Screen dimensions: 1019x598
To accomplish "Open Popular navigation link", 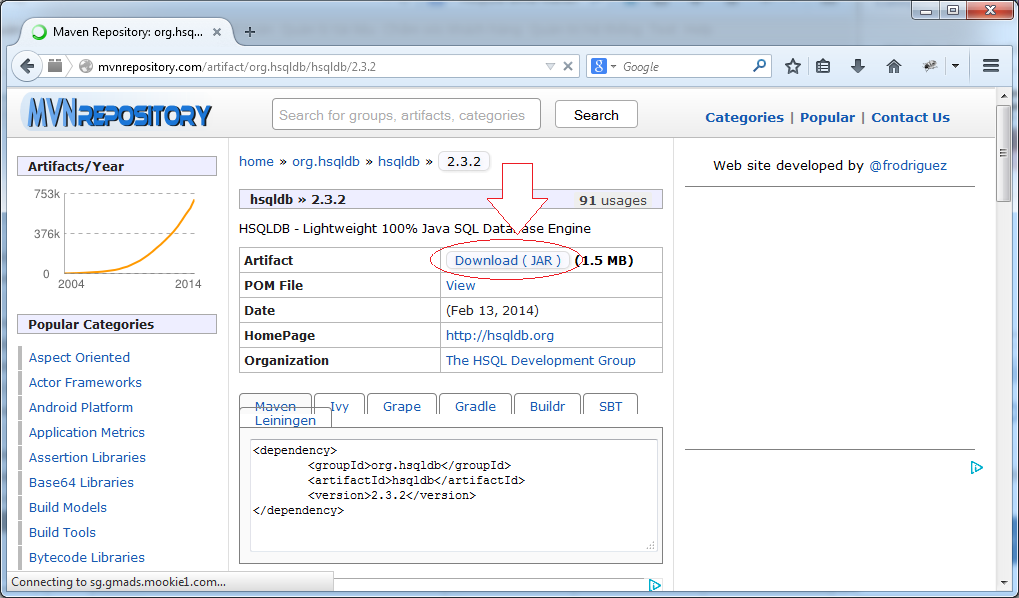I will (827, 118).
